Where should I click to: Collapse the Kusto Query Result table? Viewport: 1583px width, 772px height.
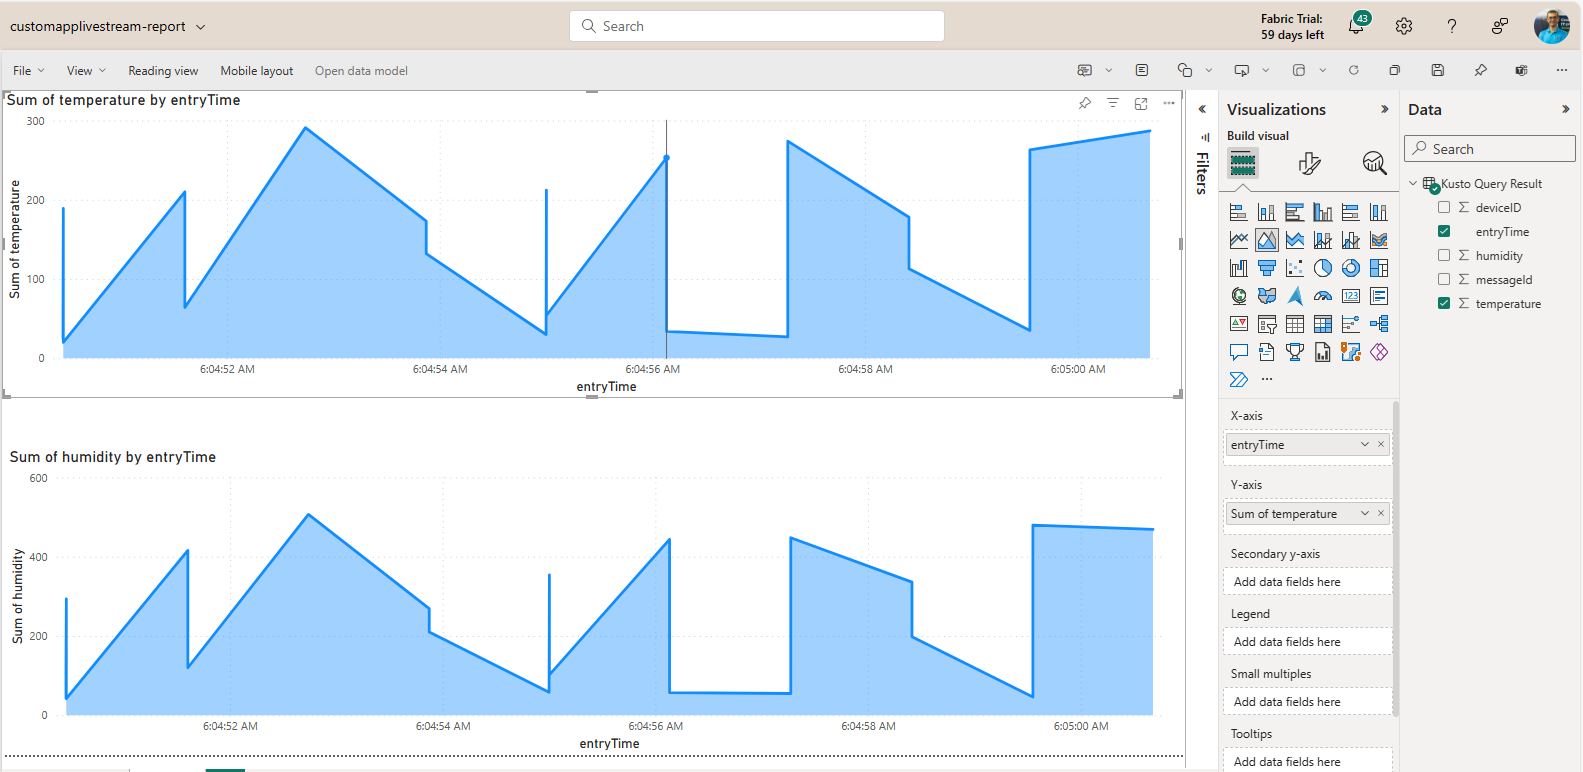point(1413,184)
